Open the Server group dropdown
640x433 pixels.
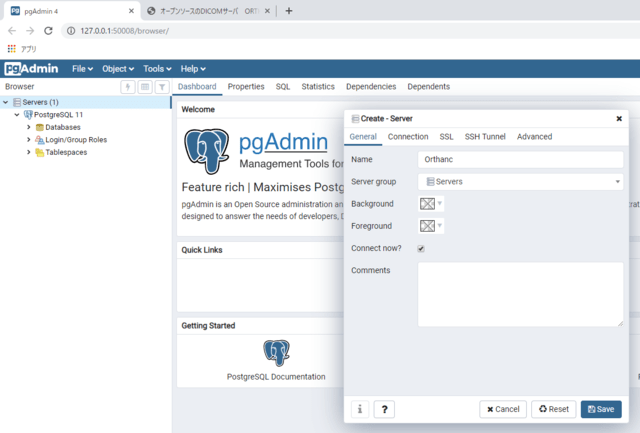click(x=520, y=182)
